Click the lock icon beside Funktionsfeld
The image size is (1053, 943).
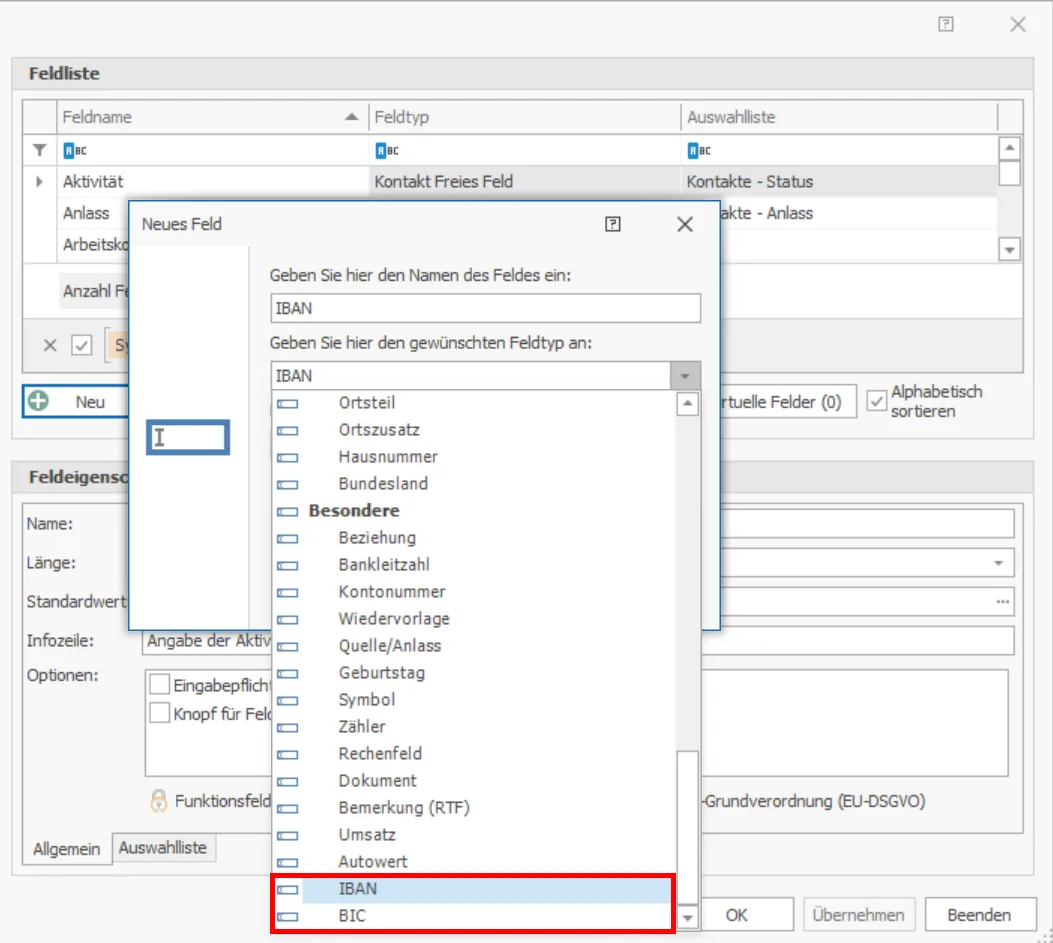click(x=158, y=801)
